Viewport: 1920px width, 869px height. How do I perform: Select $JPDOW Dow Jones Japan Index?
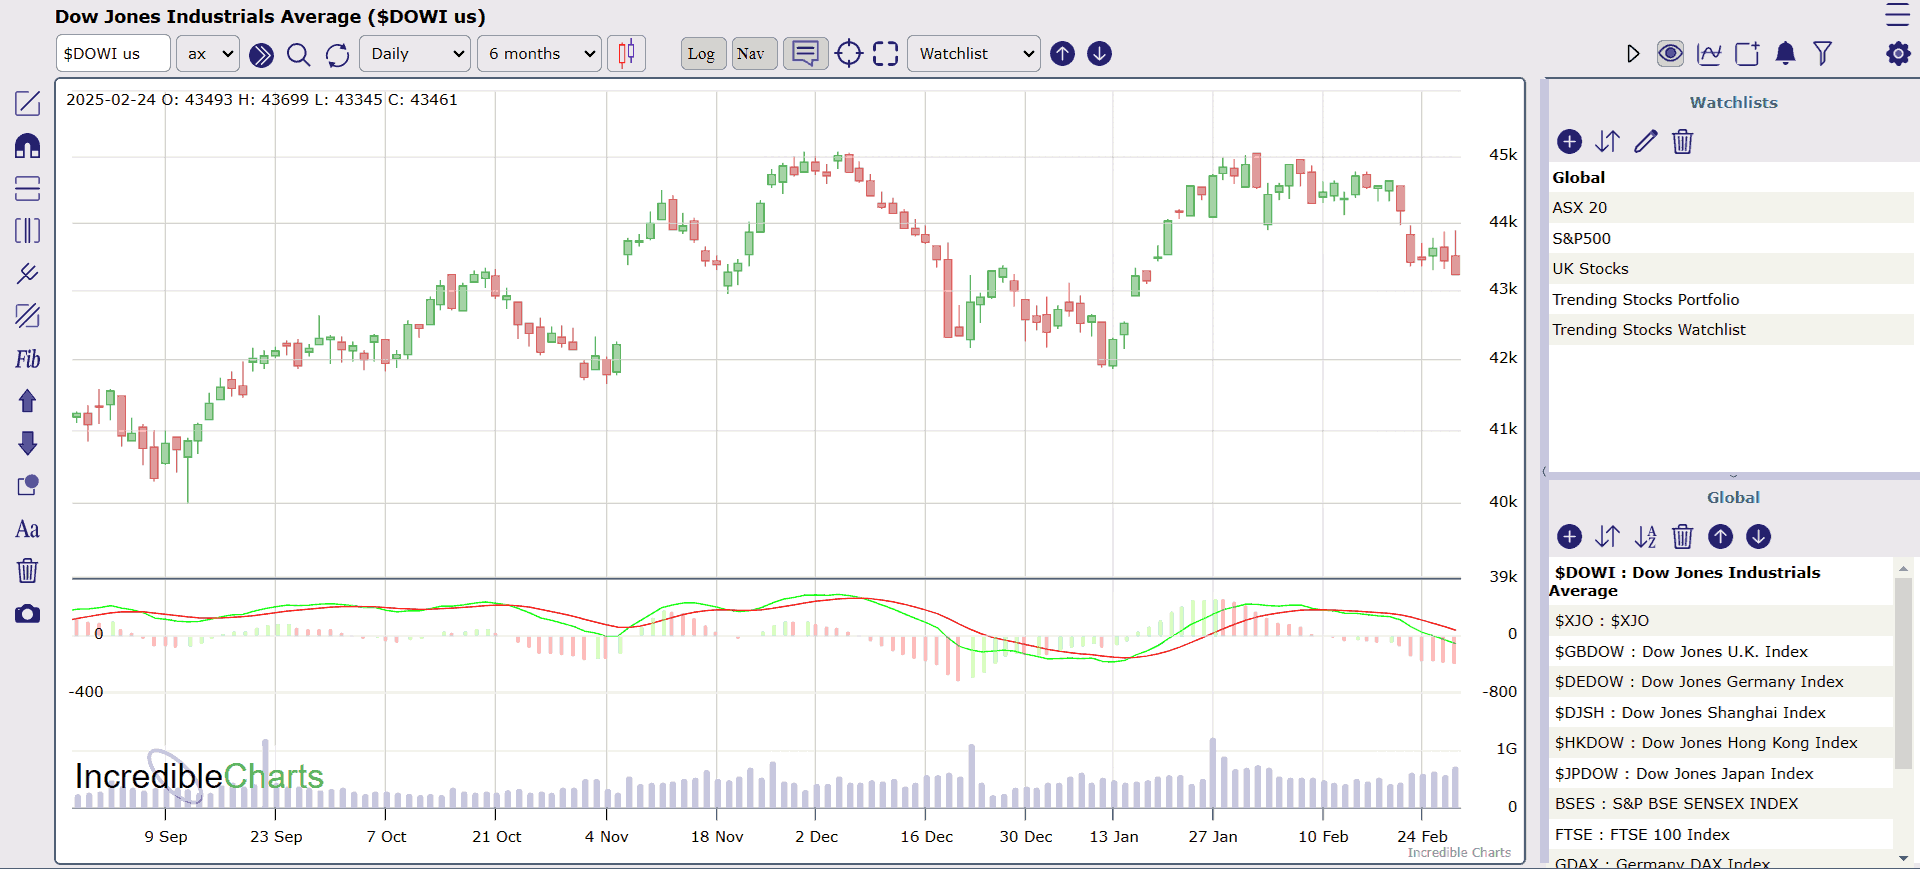(1721, 773)
